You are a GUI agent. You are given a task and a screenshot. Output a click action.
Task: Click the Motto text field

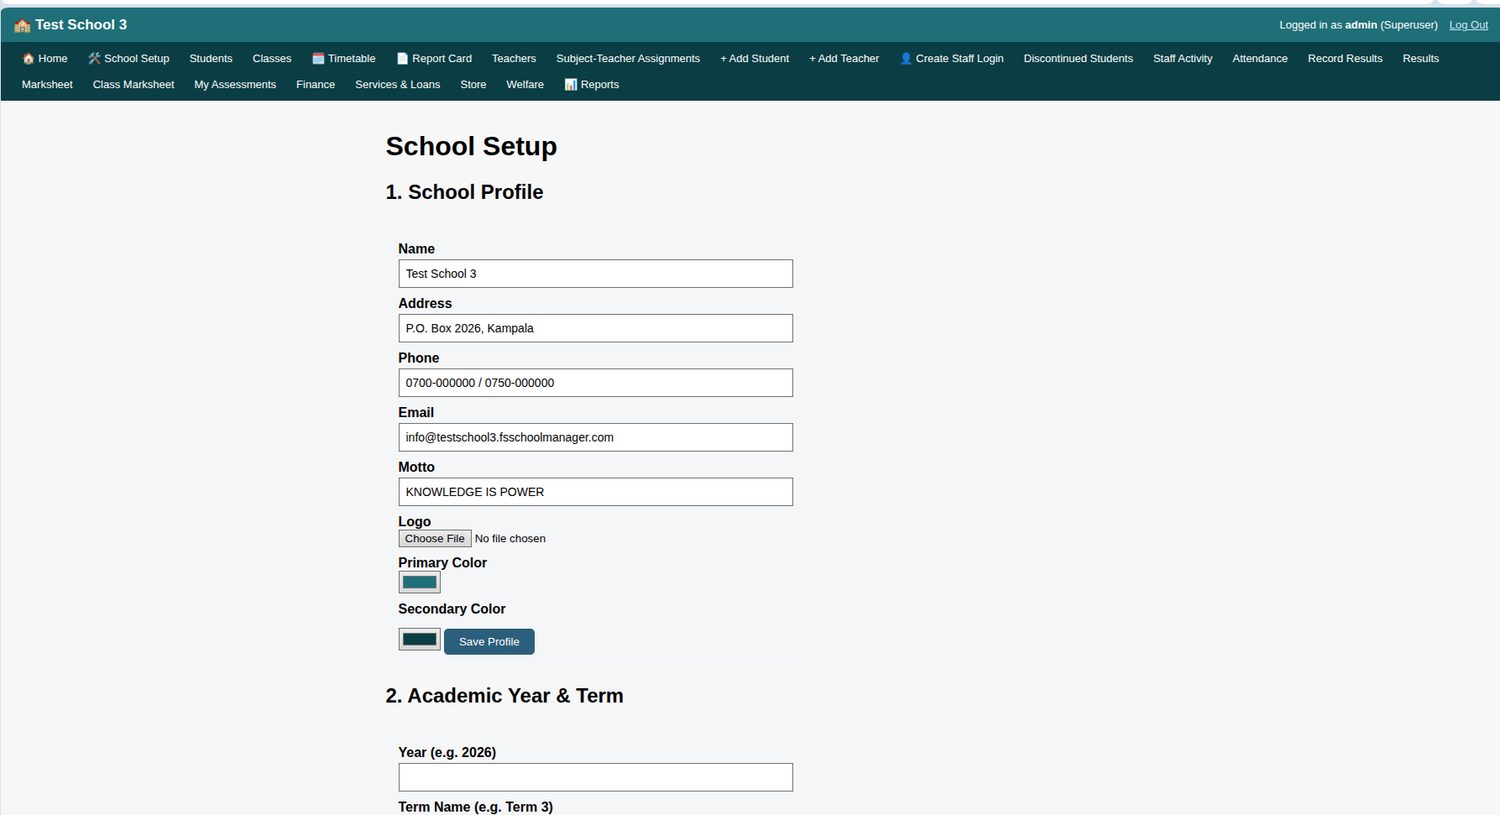point(595,492)
